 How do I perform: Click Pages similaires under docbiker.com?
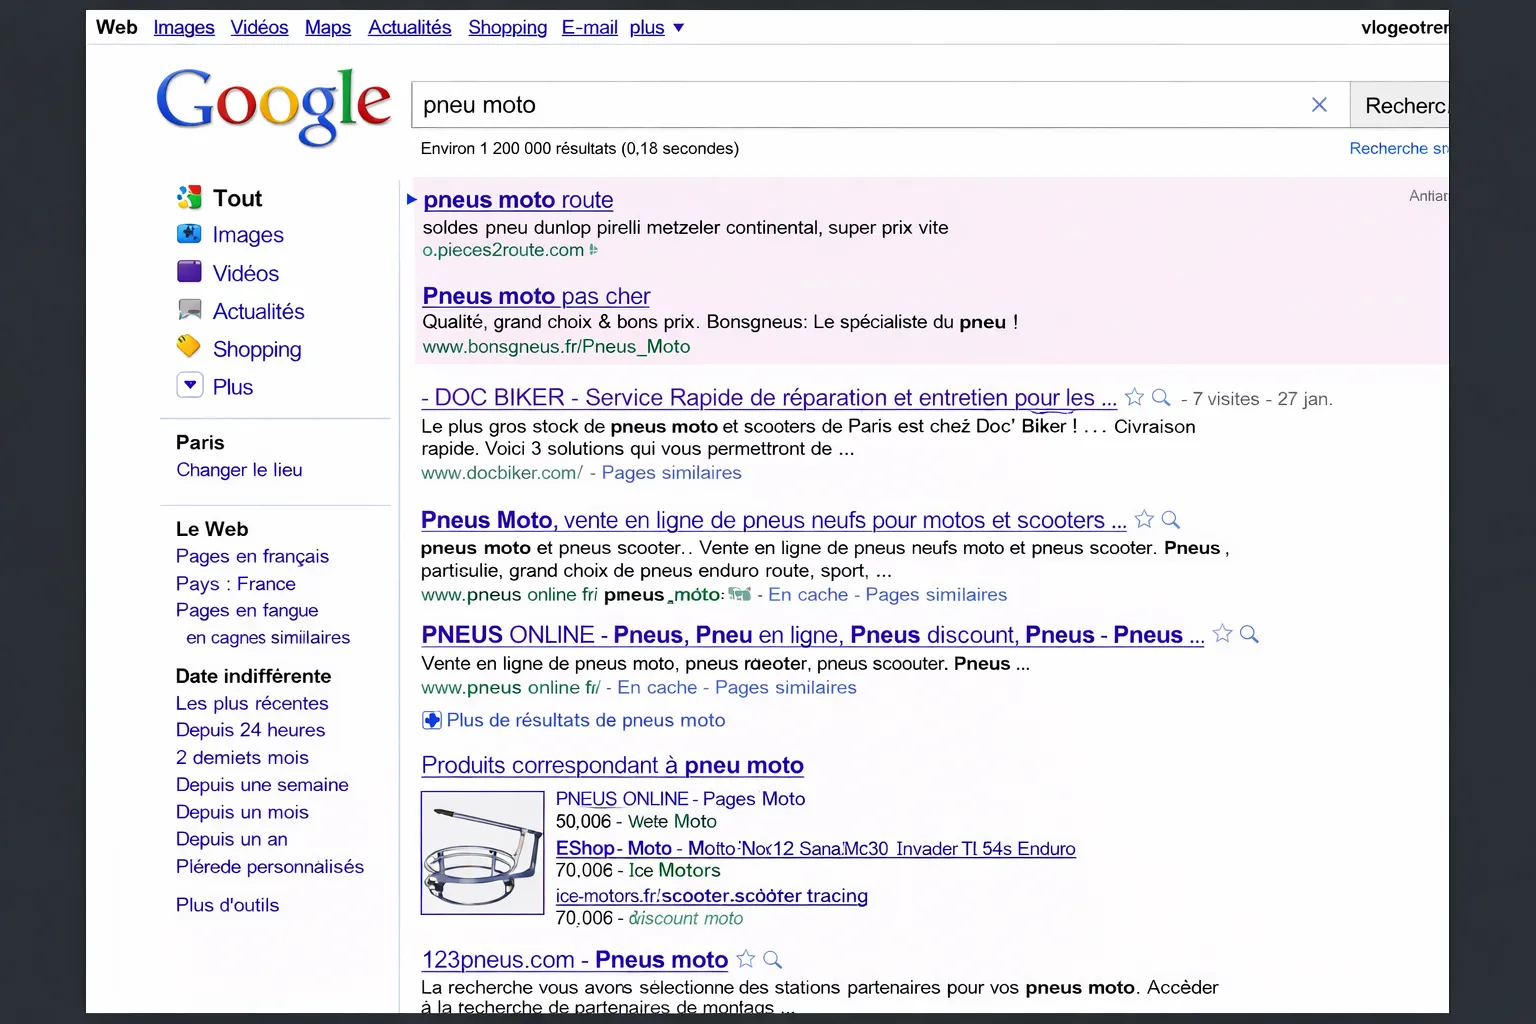[x=672, y=473]
